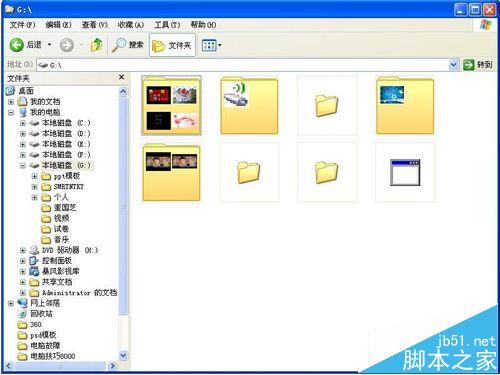Expand 我的文档 tree node
This screenshot has width=500, height=375.
[11, 102]
